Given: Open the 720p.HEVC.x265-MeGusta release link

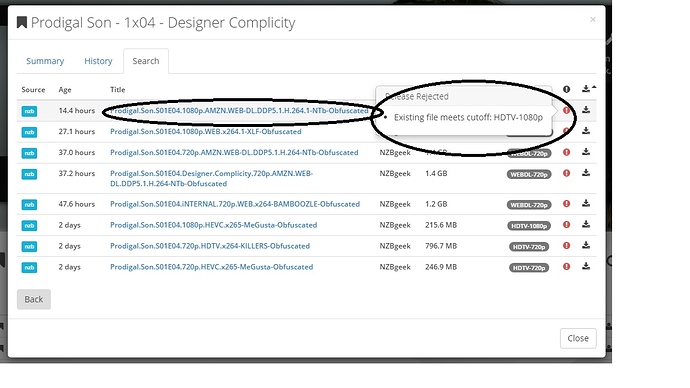Looking at the screenshot, I should (x=212, y=267).
